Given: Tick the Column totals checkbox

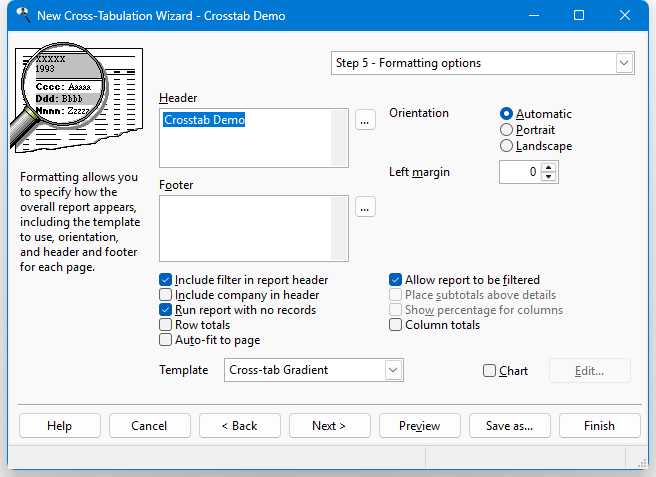Looking at the screenshot, I should pyautogui.click(x=396, y=325).
